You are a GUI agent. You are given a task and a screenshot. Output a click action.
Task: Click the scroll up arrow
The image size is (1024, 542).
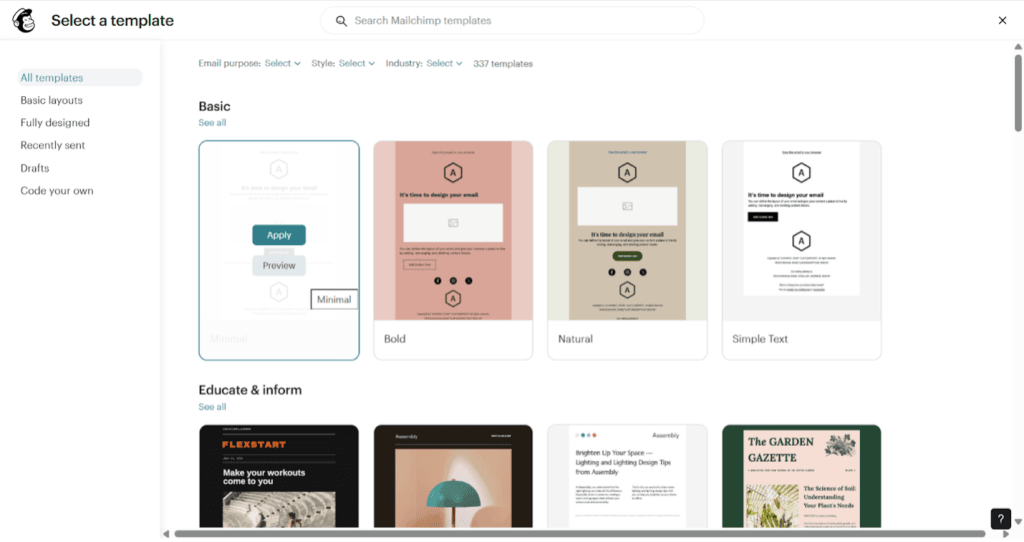click(x=1017, y=47)
